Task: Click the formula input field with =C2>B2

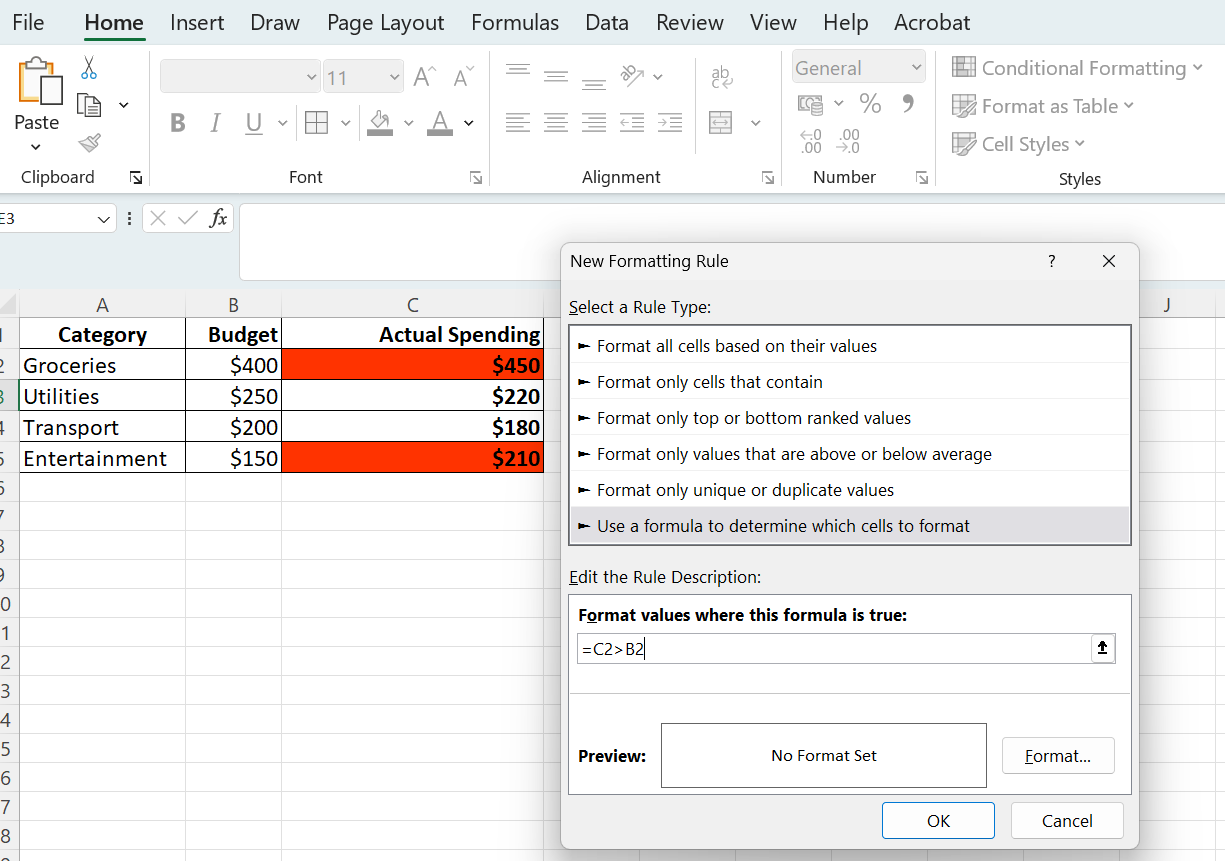Action: pos(835,649)
